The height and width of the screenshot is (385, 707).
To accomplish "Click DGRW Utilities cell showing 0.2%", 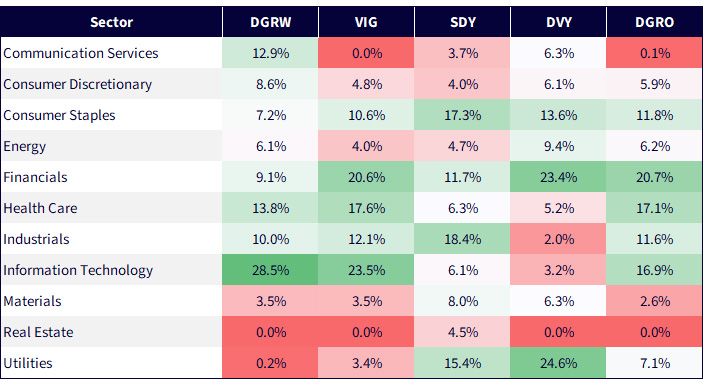I will 271,362.
